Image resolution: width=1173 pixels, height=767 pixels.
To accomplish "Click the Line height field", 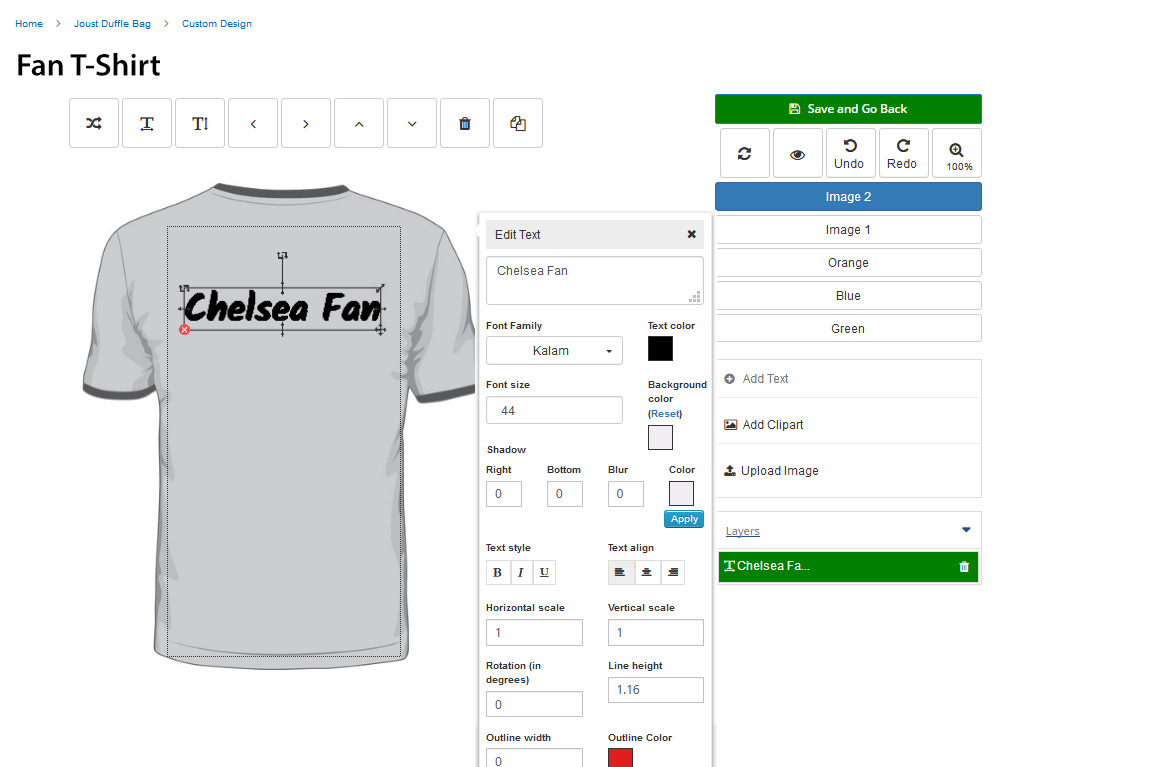I will [656, 690].
